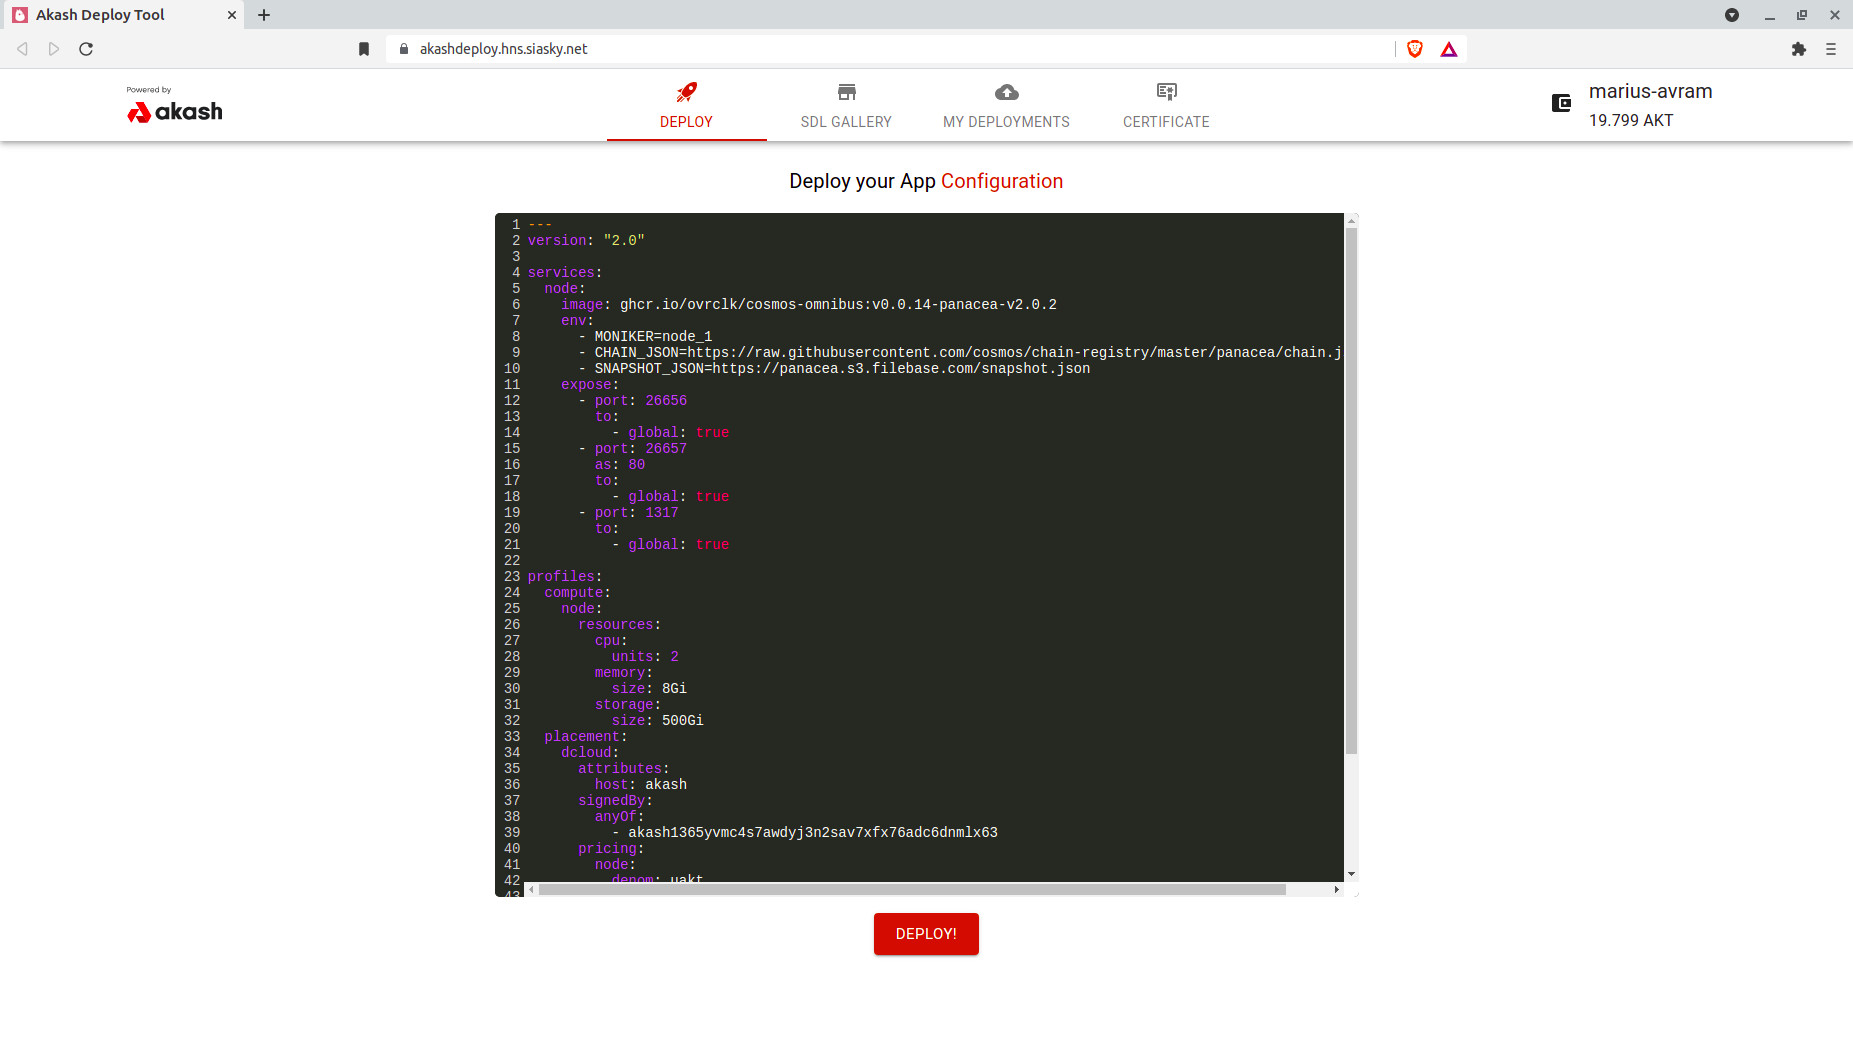Click the address bar URL
This screenshot has height=1053, width=1853.
pyautogui.click(x=503, y=49)
